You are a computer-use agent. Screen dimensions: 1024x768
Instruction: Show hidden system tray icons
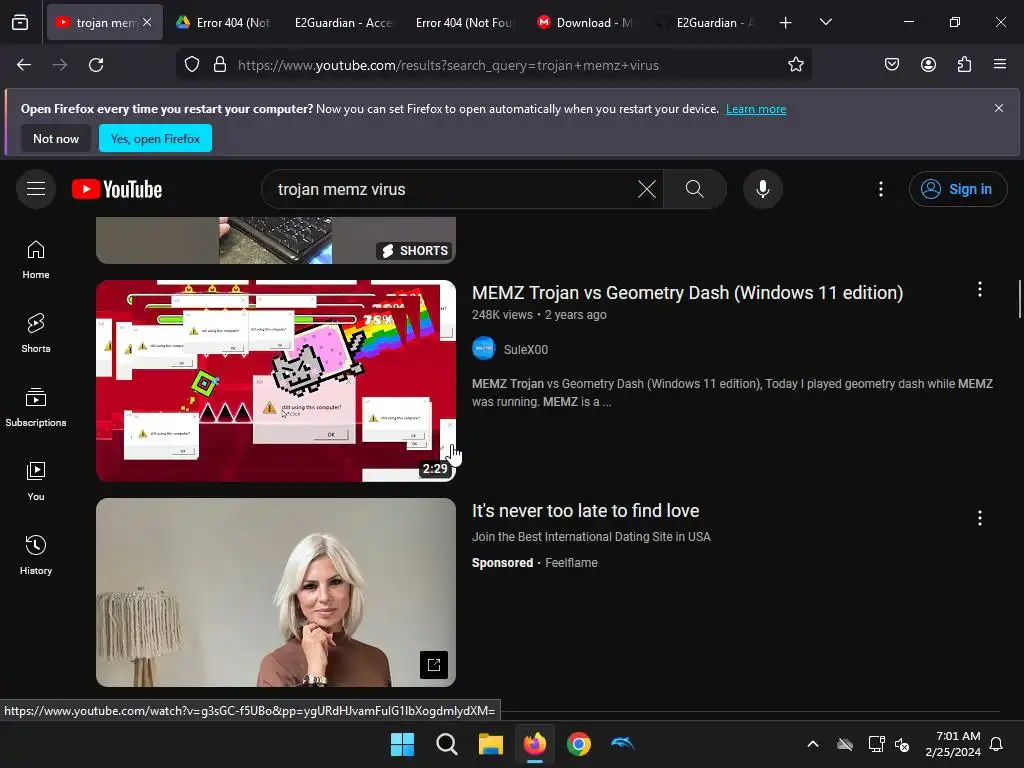[x=813, y=744]
